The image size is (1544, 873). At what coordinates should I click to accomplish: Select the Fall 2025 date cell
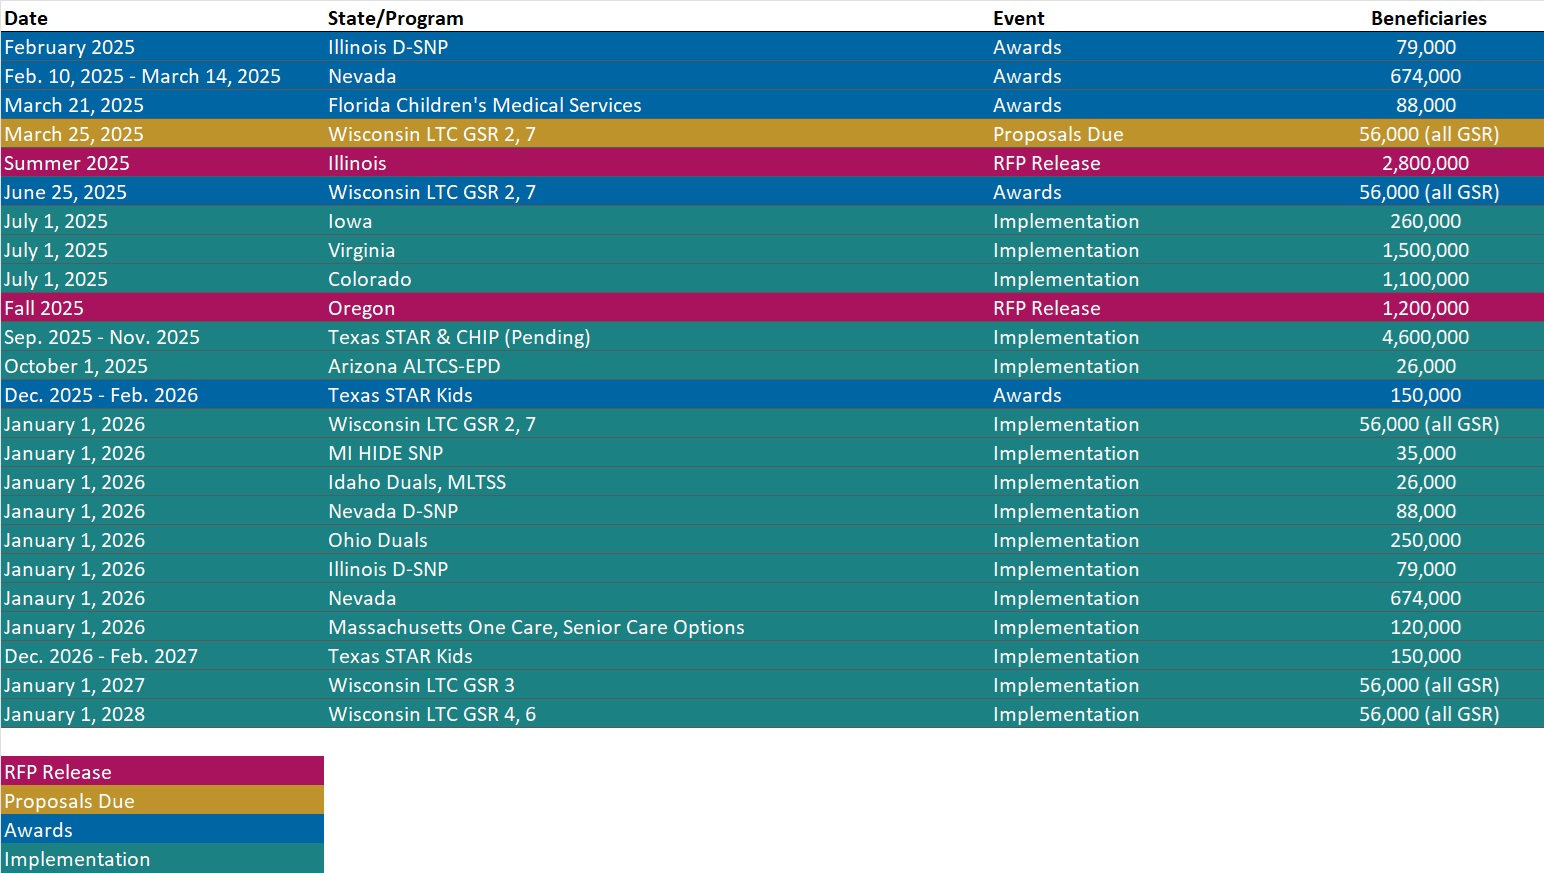(44, 308)
